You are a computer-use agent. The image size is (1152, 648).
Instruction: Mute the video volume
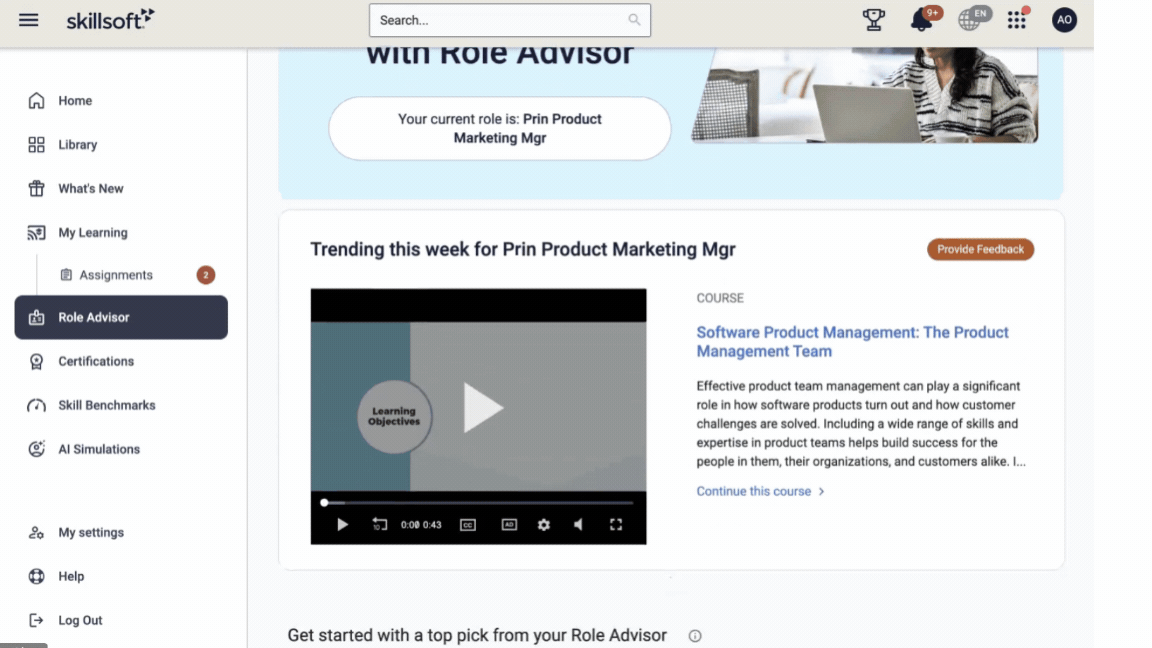click(579, 525)
